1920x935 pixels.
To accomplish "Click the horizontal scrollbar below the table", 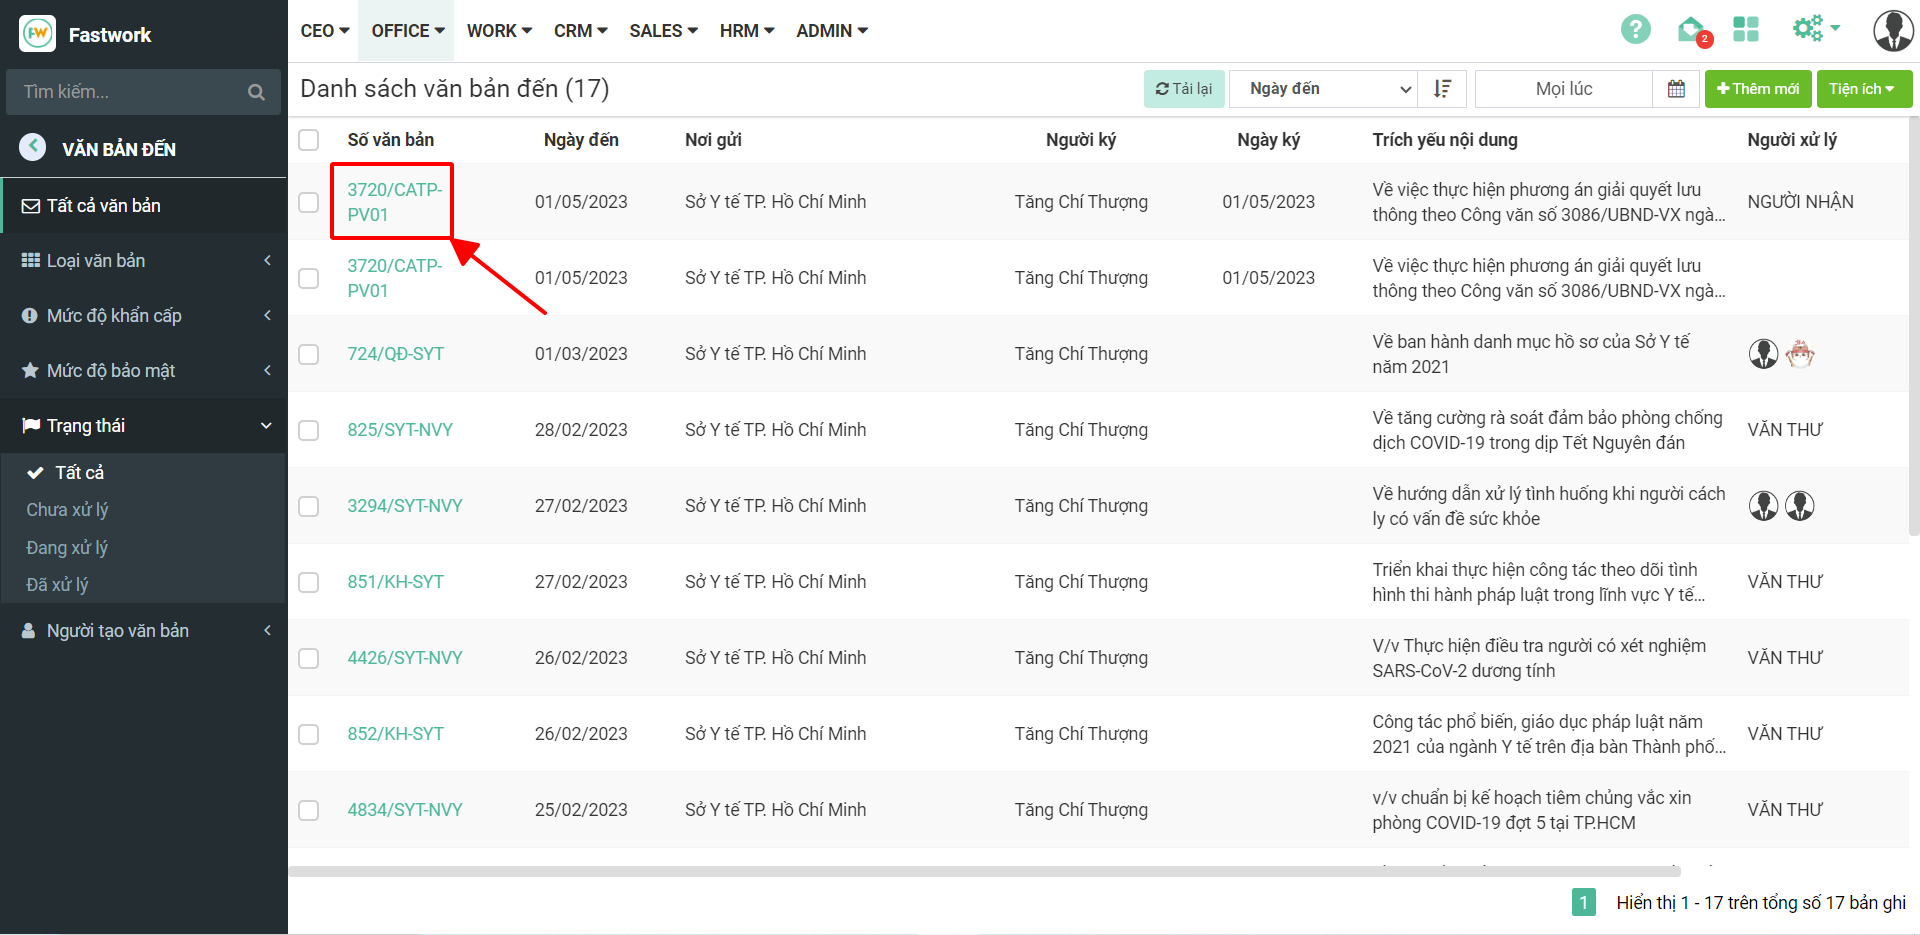I will coord(984,871).
